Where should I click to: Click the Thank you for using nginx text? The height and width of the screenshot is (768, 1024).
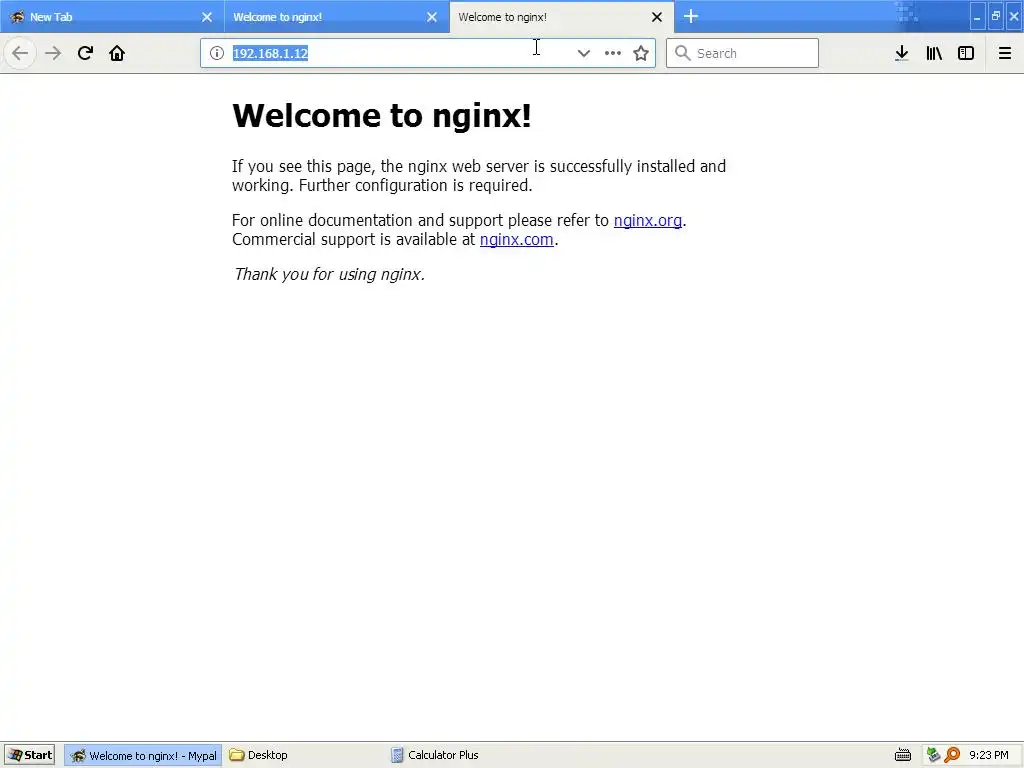click(329, 274)
